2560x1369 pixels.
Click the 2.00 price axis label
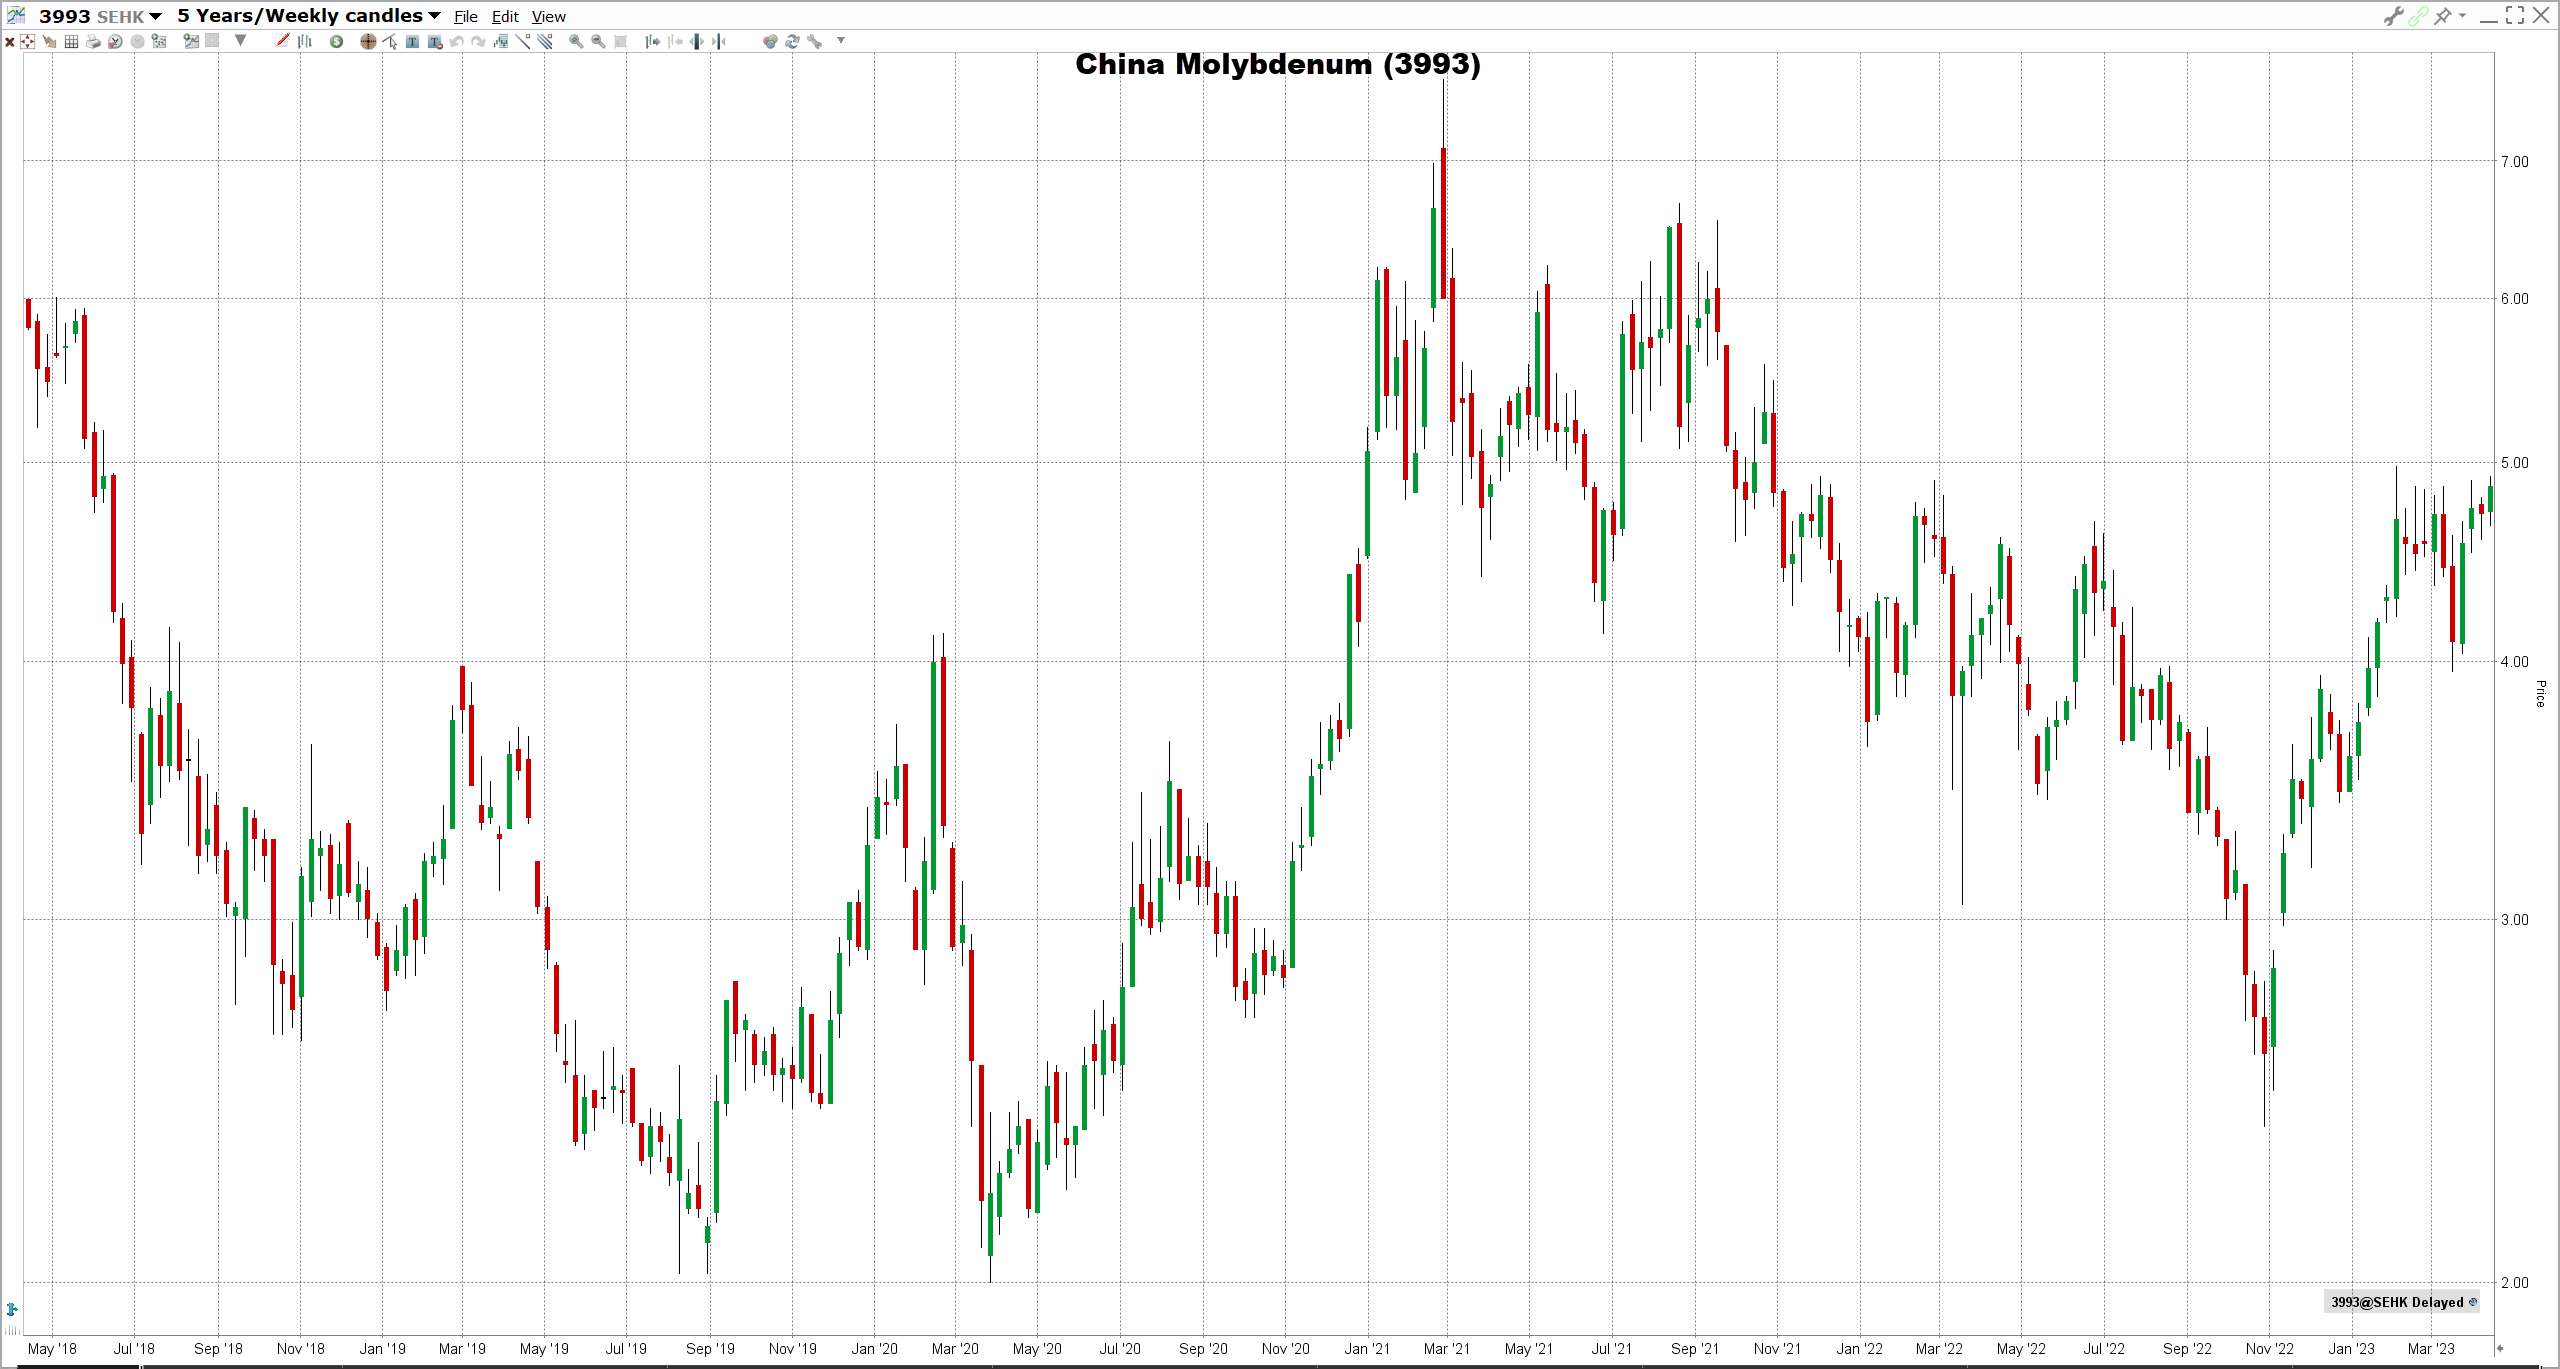click(2514, 1283)
